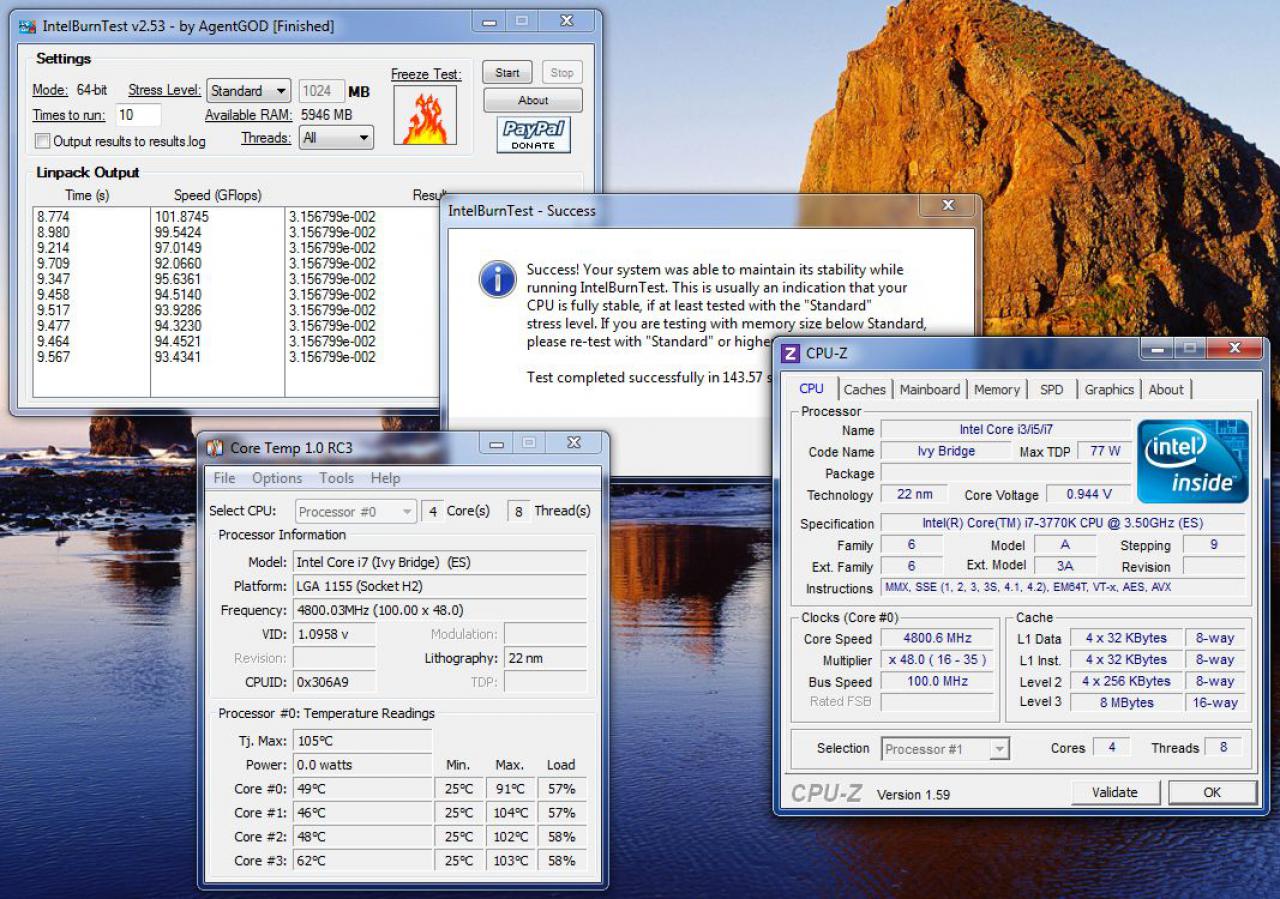Screen dimensions: 1280x899
Task: Open the Threads All dropdown
Action: [336, 138]
